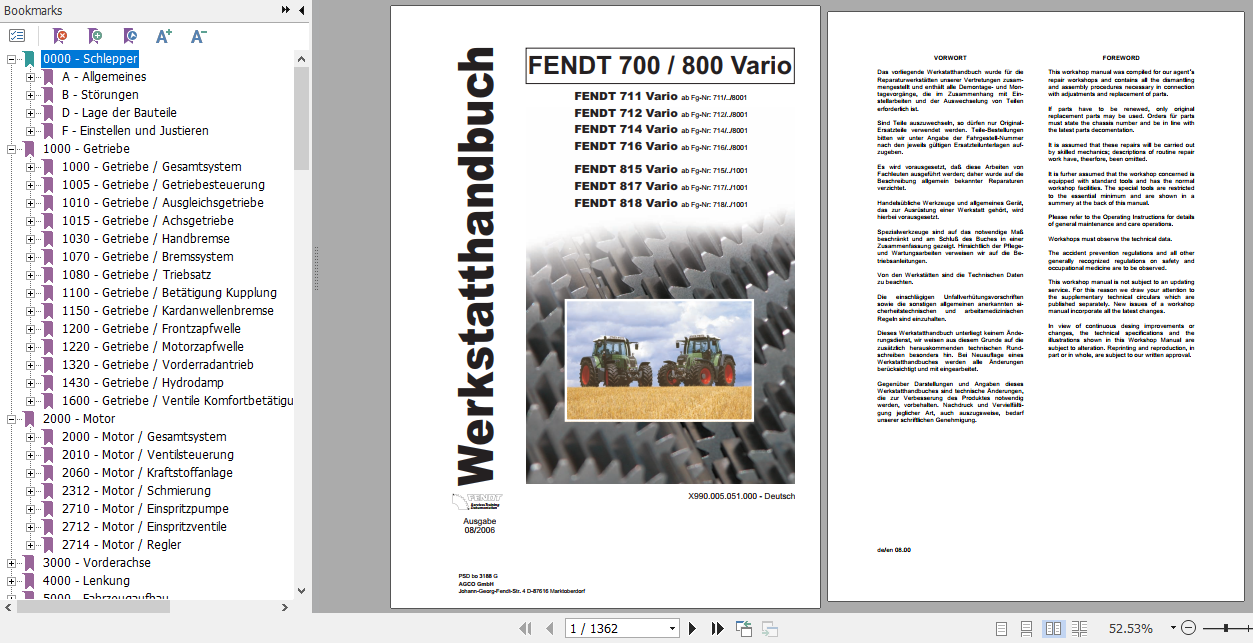The image size is (1253, 643).
Task: Open 1010 - Getriebe / Ausgleichsgetriebe bookmark
Action: [x=162, y=203]
